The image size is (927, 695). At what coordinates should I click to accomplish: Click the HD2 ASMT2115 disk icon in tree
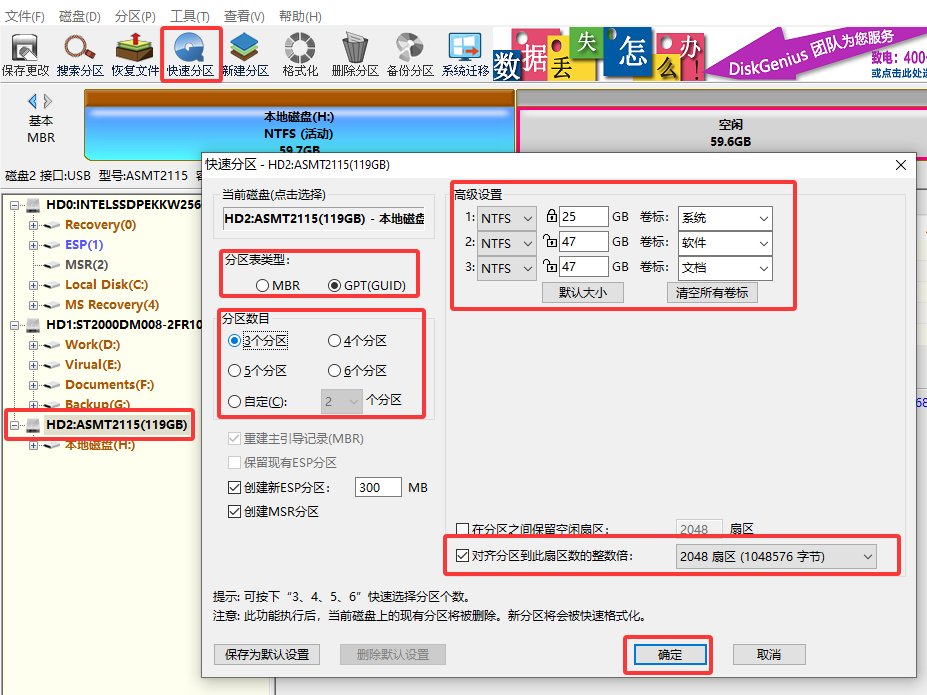(x=33, y=425)
